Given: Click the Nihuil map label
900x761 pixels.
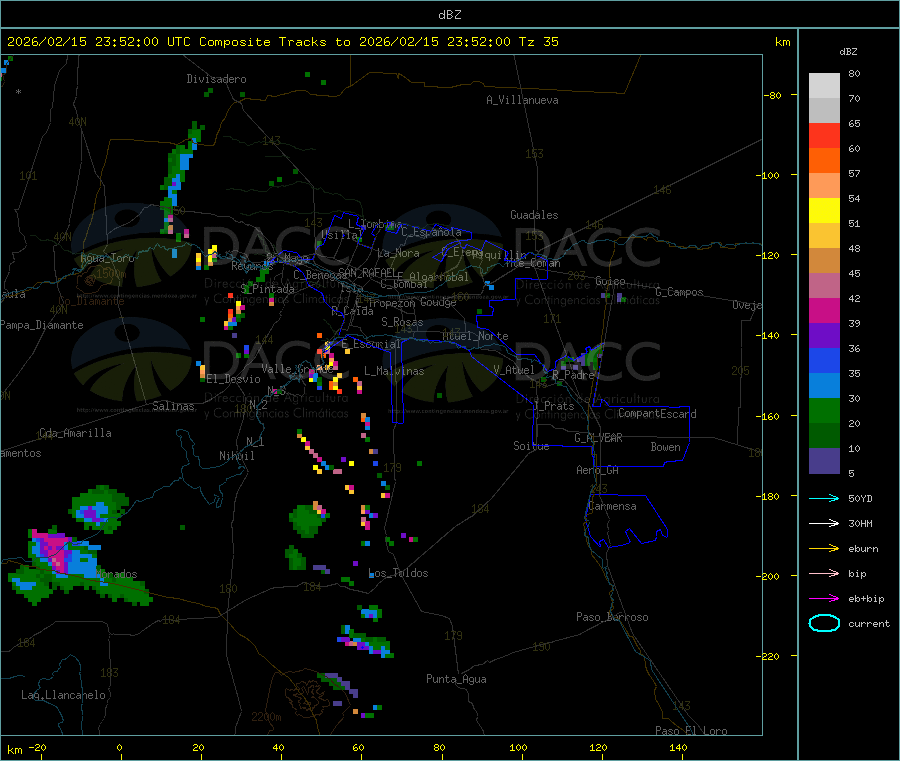Looking at the screenshot, I should [236, 456].
